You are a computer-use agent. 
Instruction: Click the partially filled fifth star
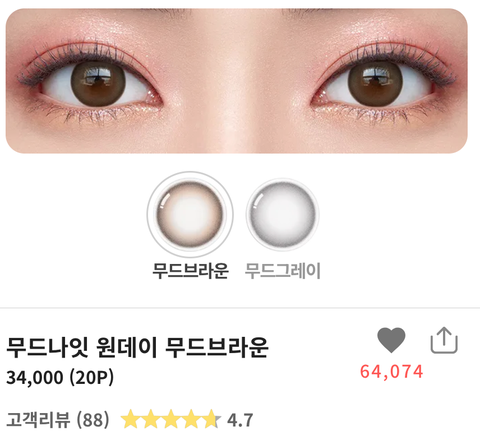[211, 419]
